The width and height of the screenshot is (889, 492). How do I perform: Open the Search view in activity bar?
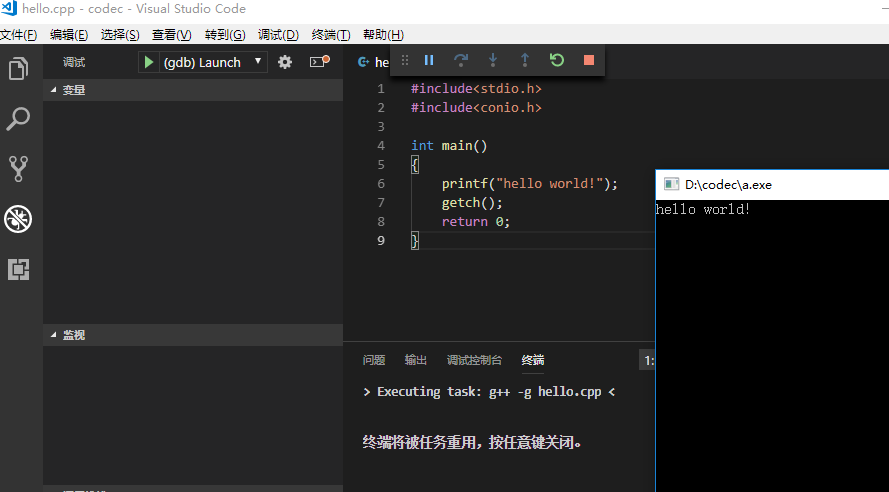click(18, 118)
